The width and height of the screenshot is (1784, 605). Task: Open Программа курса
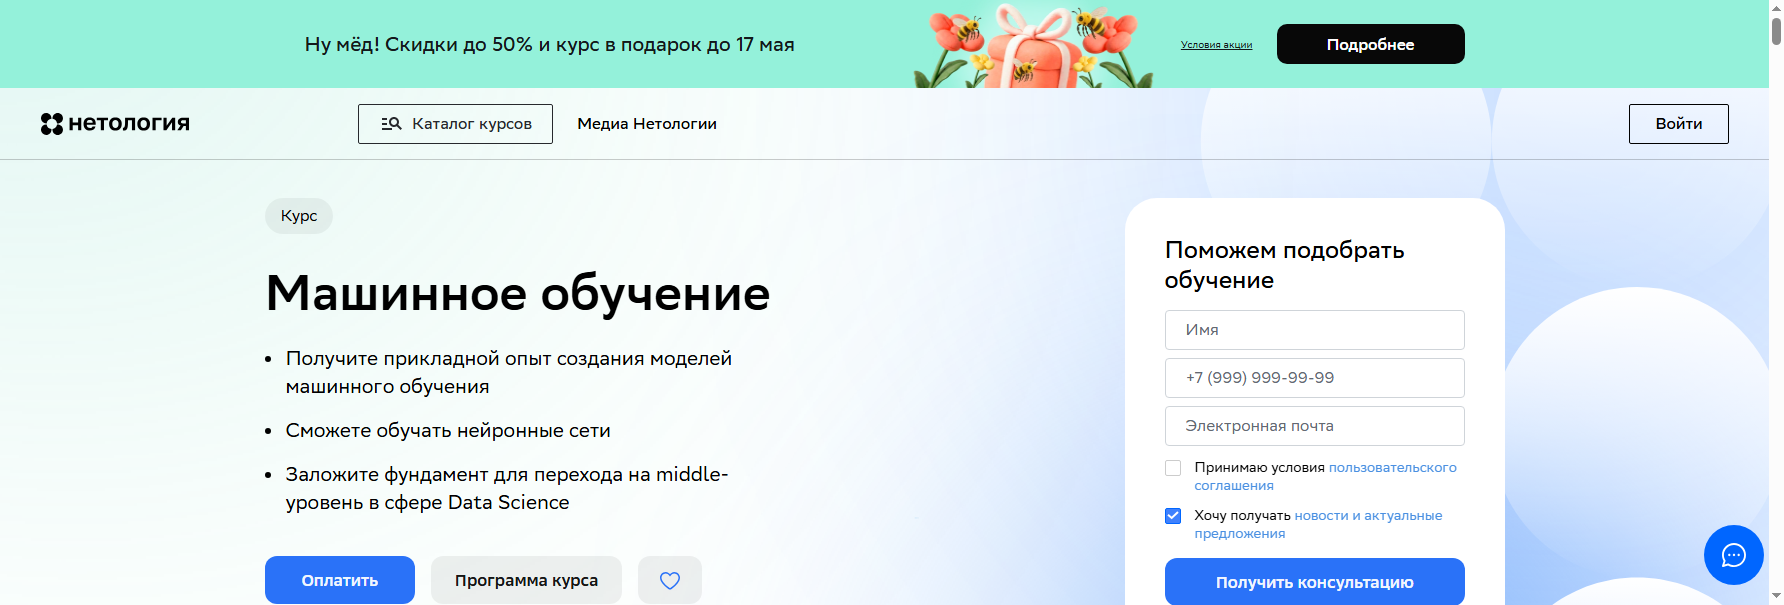pos(526,580)
